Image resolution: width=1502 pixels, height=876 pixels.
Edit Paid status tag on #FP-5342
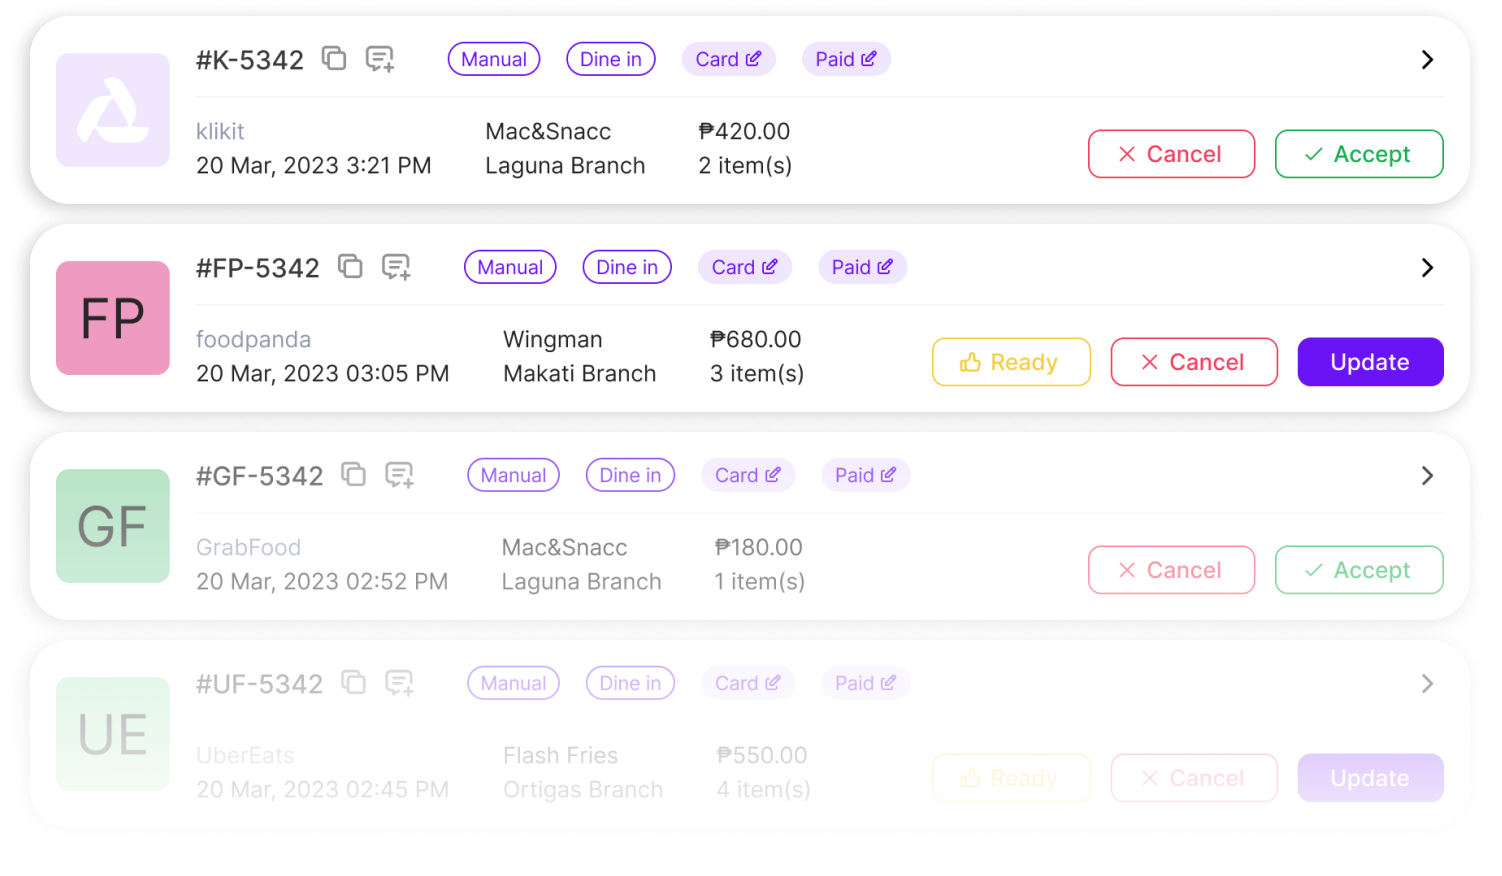pos(885,267)
